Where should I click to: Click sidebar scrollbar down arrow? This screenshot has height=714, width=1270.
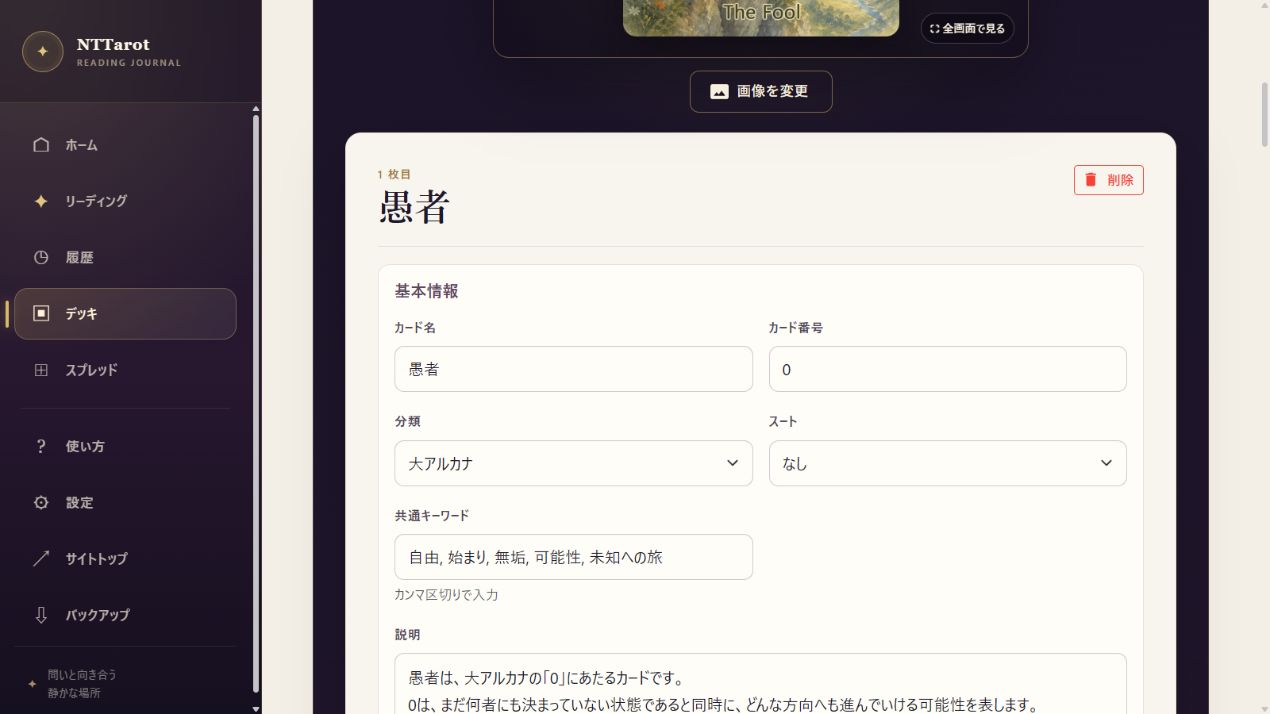tap(256, 708)
